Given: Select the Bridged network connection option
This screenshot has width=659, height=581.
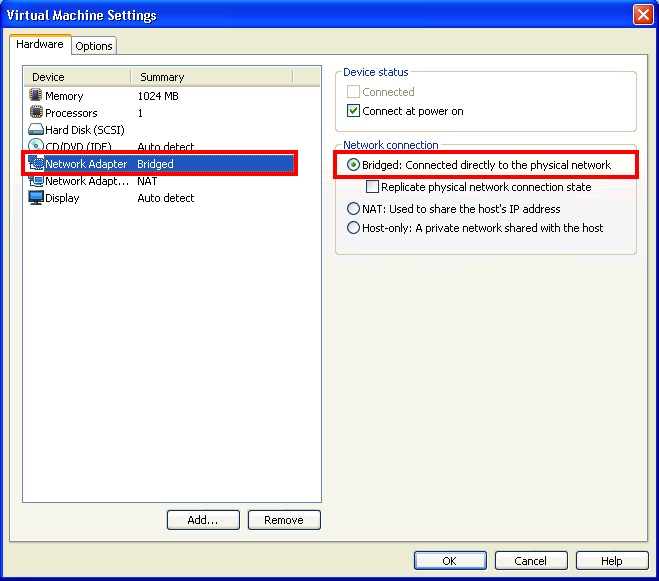Looking at the screenshot, I should (353, 165).
